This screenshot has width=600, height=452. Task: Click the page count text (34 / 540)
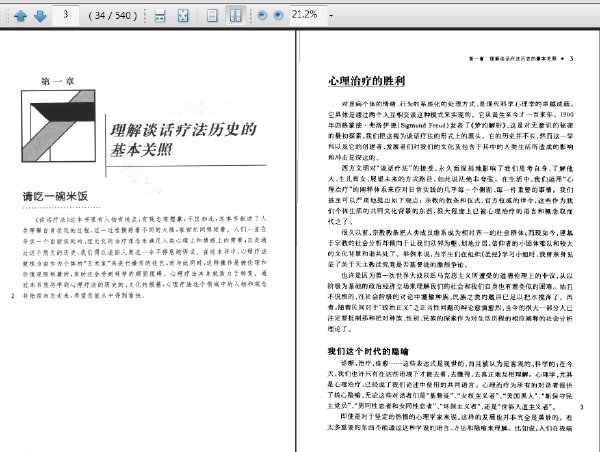click(x=113, y=16)
